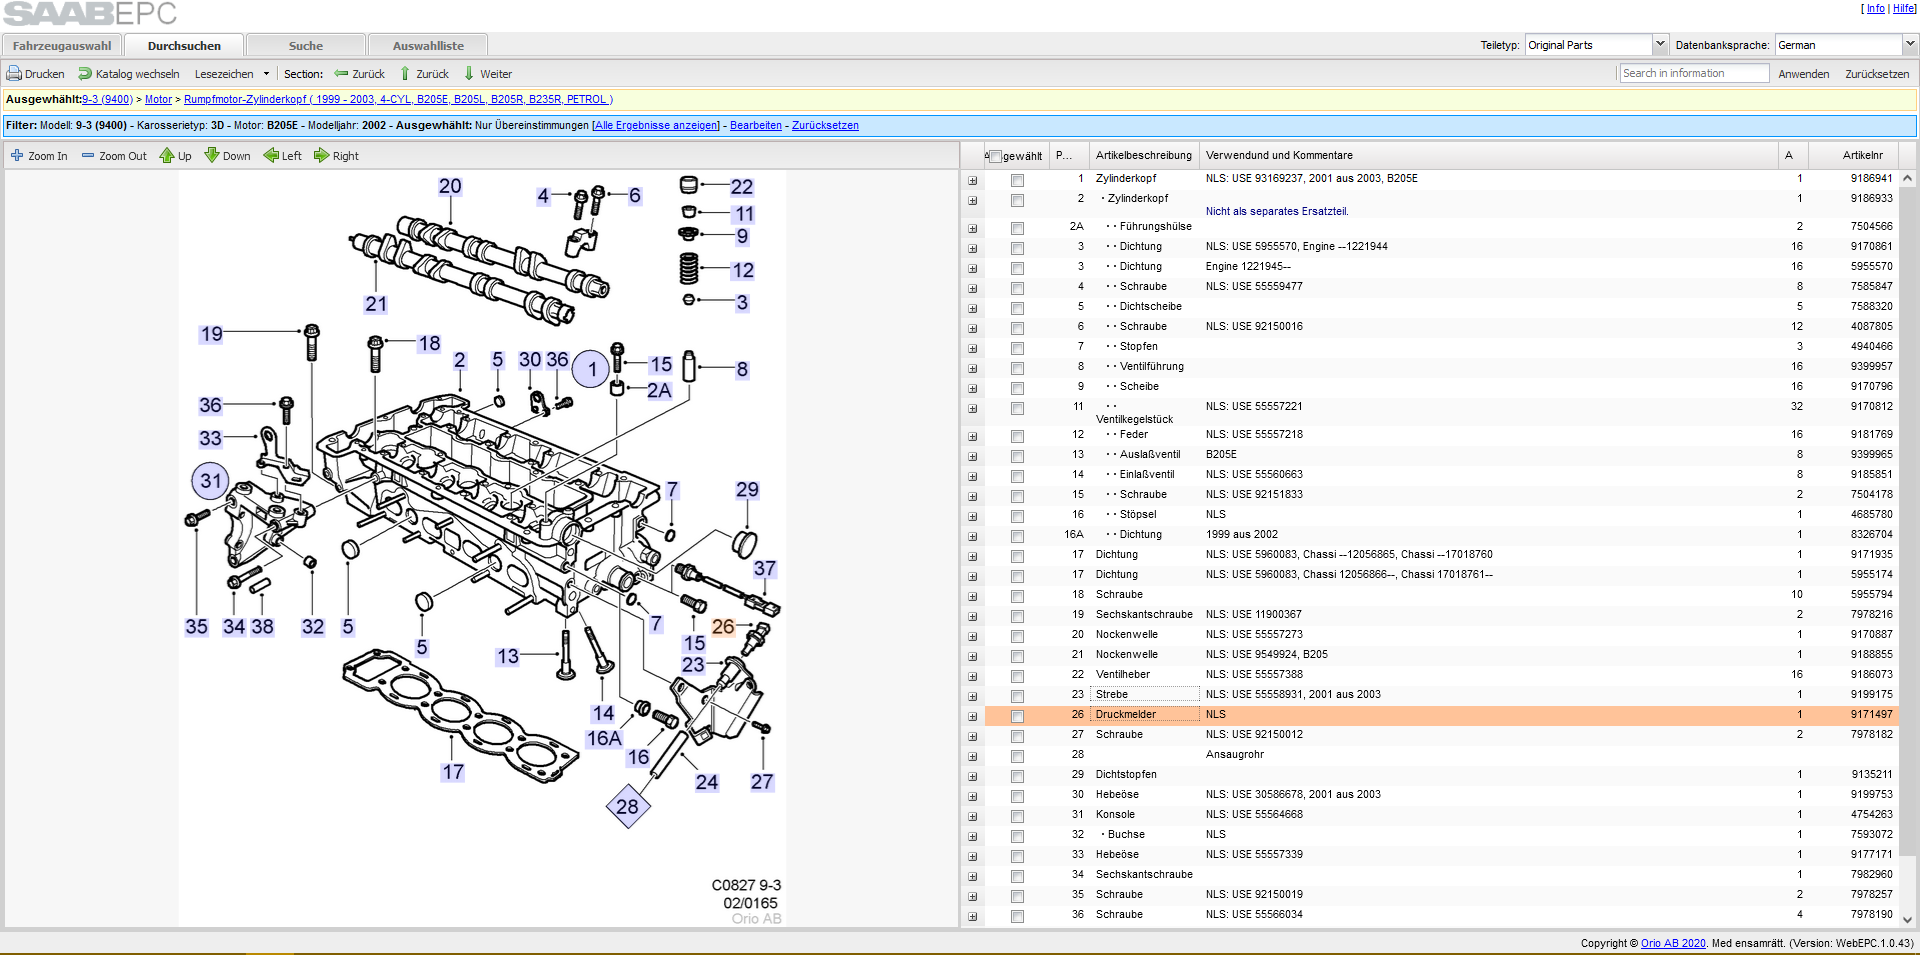Tick checkbox for Nockenwelle part 20
Screen dimensions: 1920x955
coord(1017,636)
